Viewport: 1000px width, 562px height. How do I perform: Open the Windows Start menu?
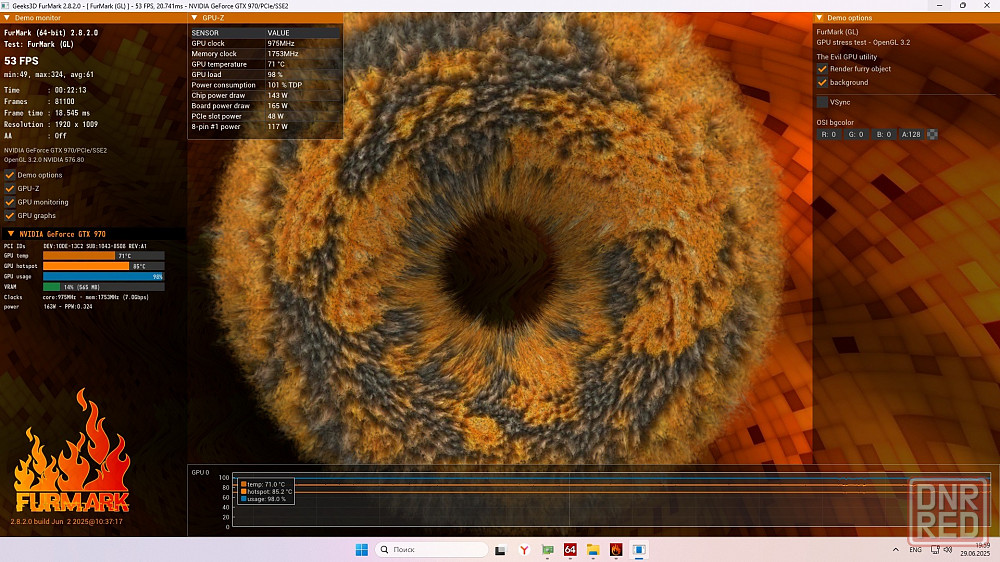[x=362, y=550]
